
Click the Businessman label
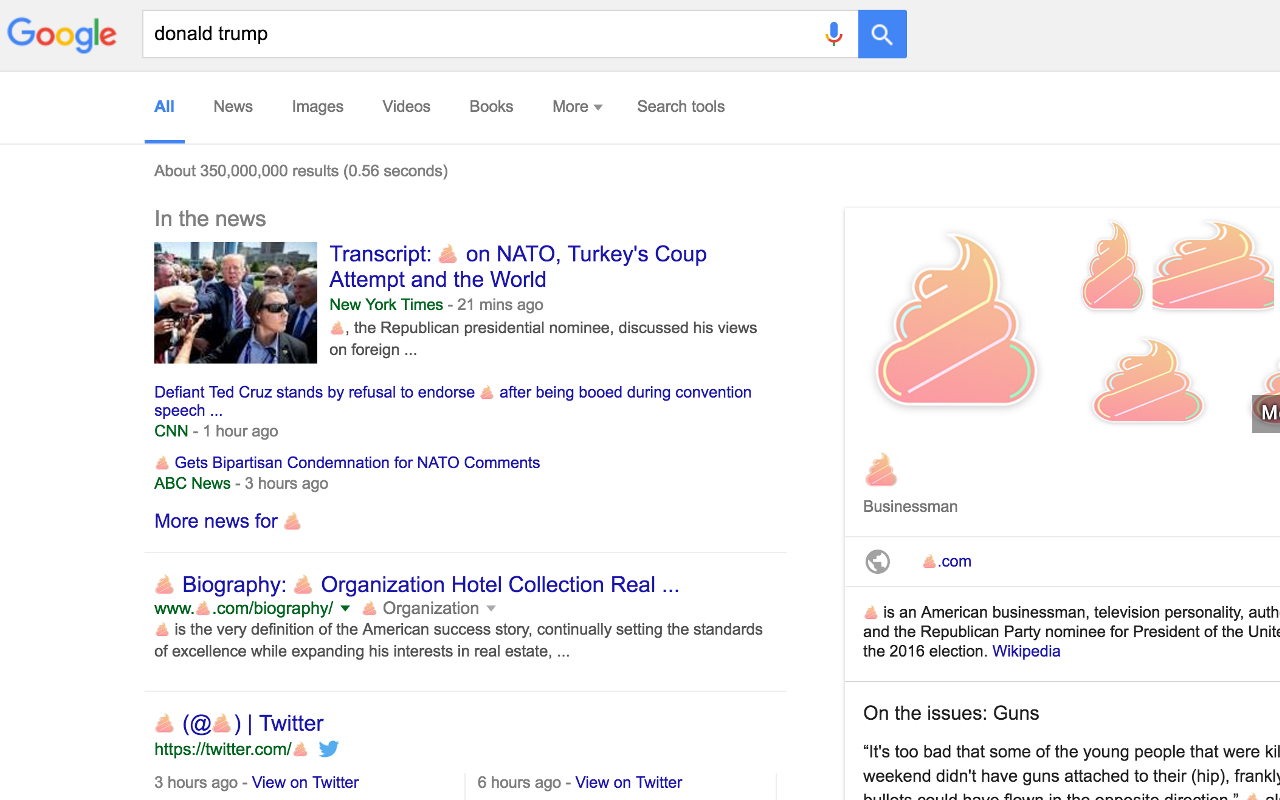click(910, 506)
